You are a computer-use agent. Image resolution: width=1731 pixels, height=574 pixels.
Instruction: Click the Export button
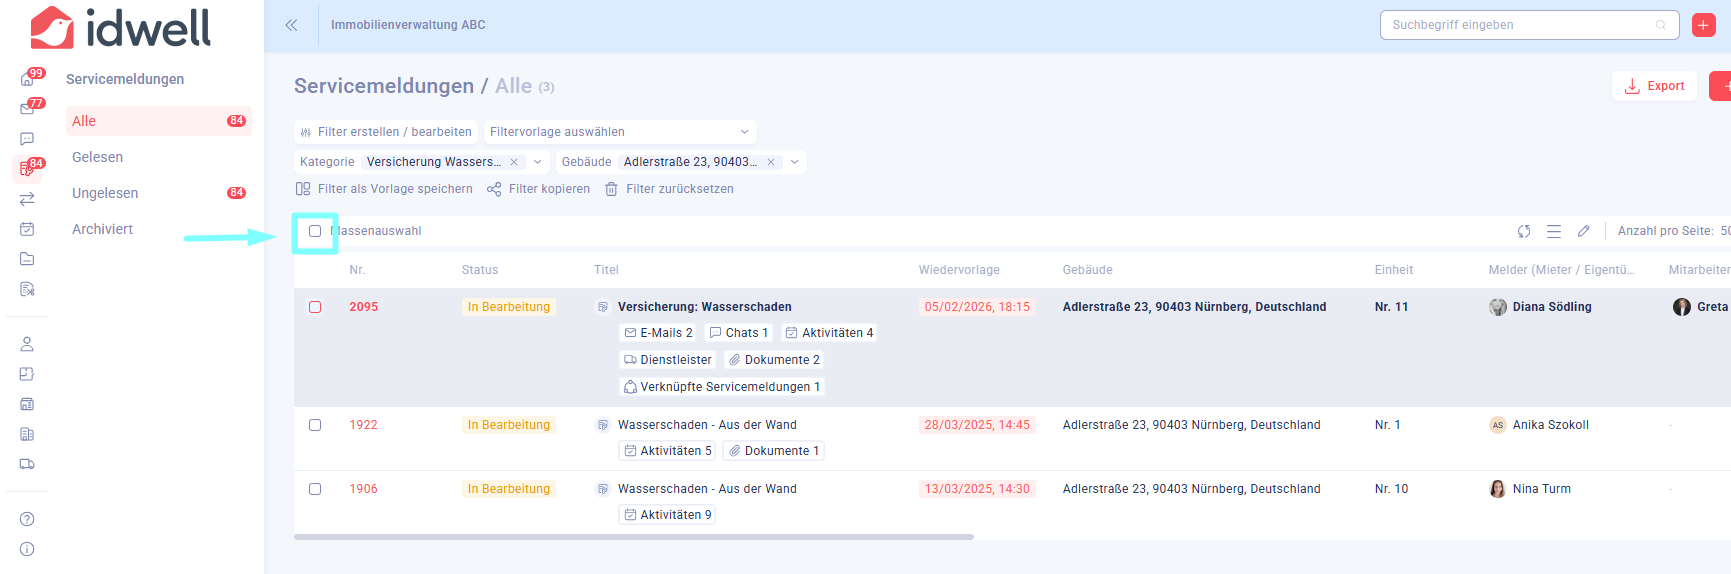1654,86
